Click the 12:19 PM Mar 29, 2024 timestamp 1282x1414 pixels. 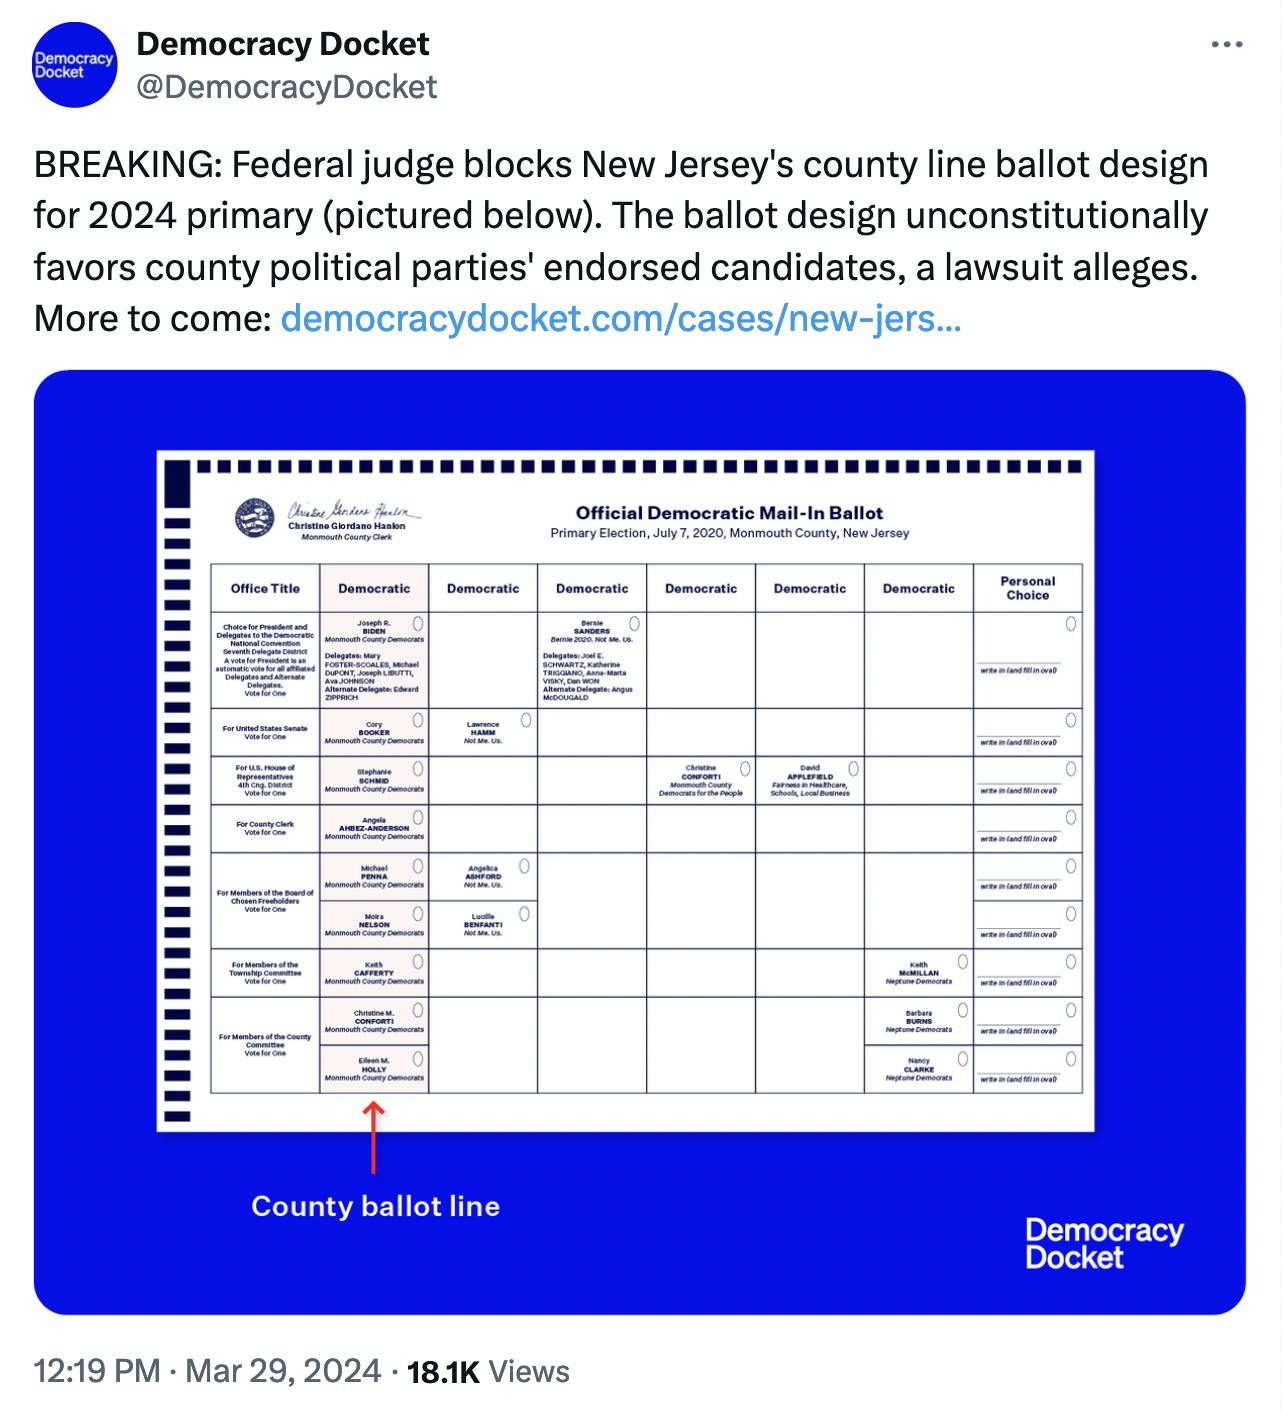(x=207, y=1371)
